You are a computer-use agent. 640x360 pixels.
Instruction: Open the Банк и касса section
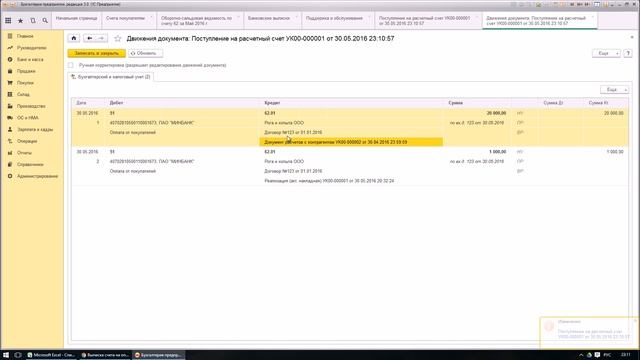coord(30,60)
